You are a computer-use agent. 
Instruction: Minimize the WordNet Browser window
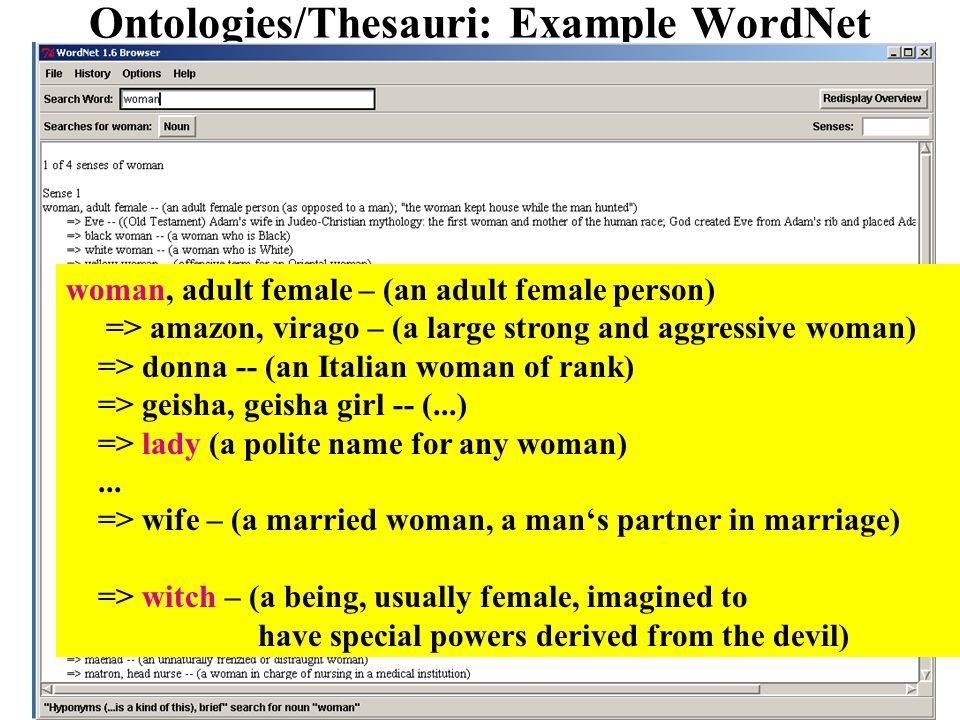[894, 53]
